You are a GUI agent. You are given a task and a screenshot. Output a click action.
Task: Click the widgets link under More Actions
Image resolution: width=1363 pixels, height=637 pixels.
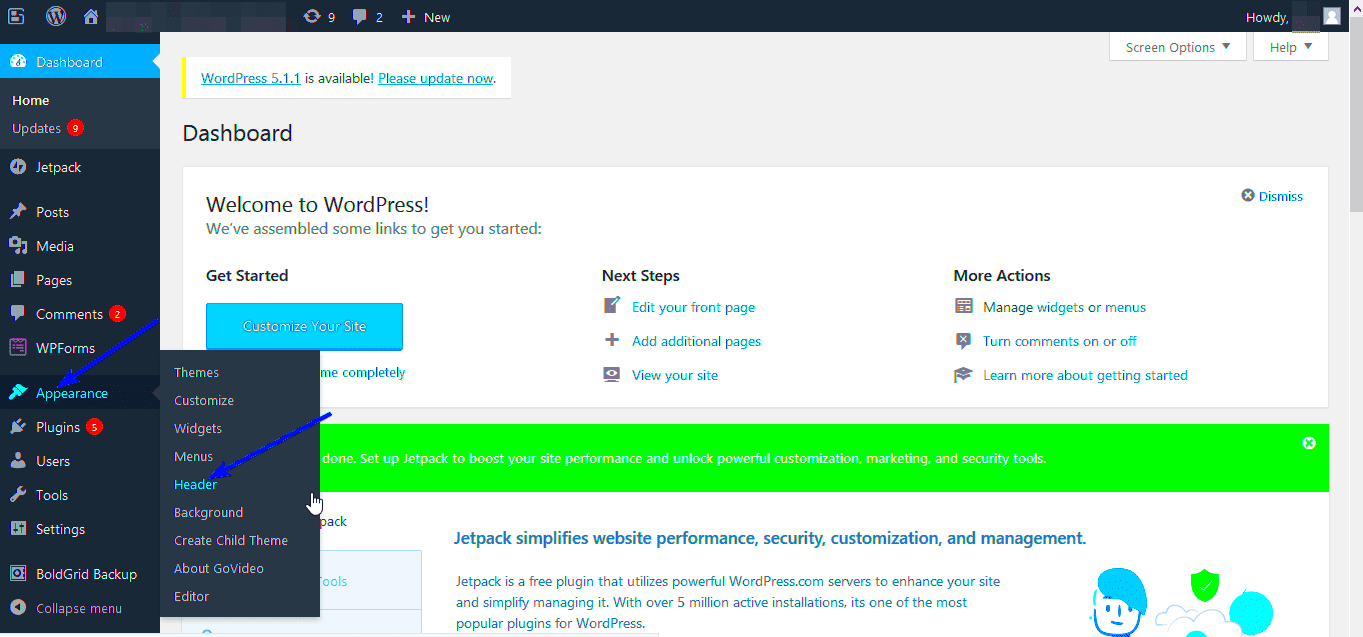point(1060,307)
